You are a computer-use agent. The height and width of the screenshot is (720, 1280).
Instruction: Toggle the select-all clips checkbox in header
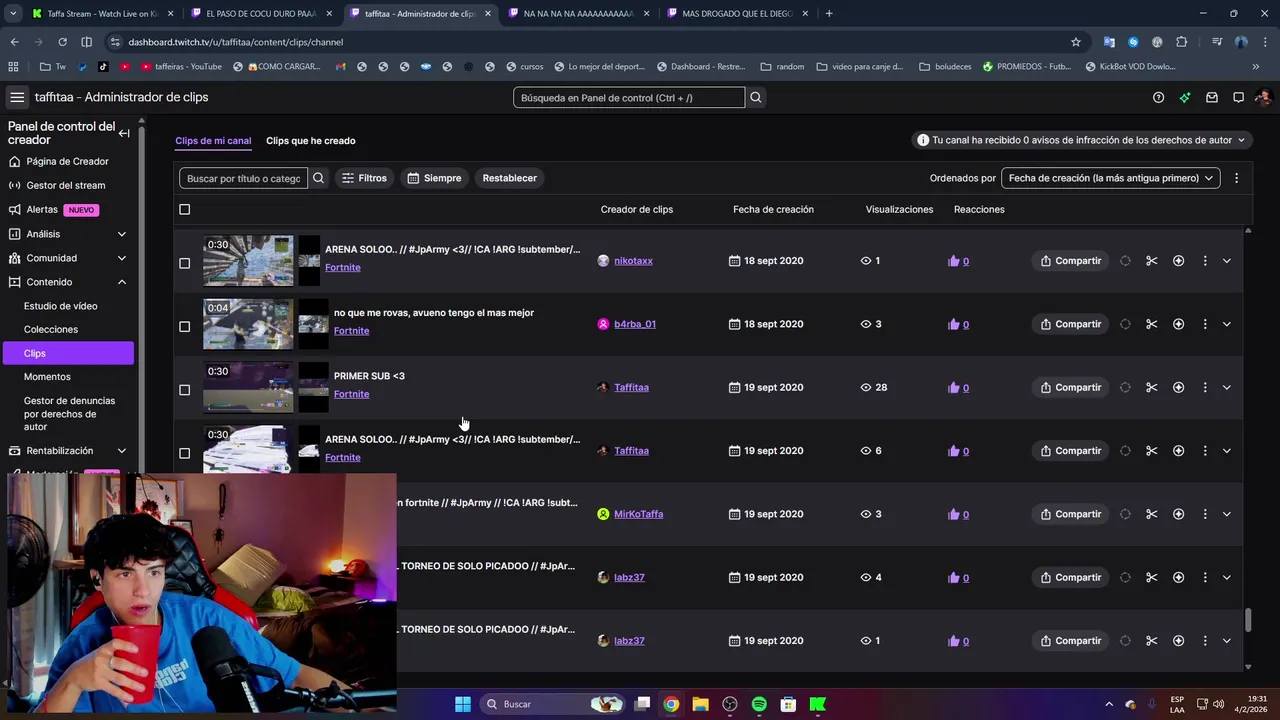184,209
